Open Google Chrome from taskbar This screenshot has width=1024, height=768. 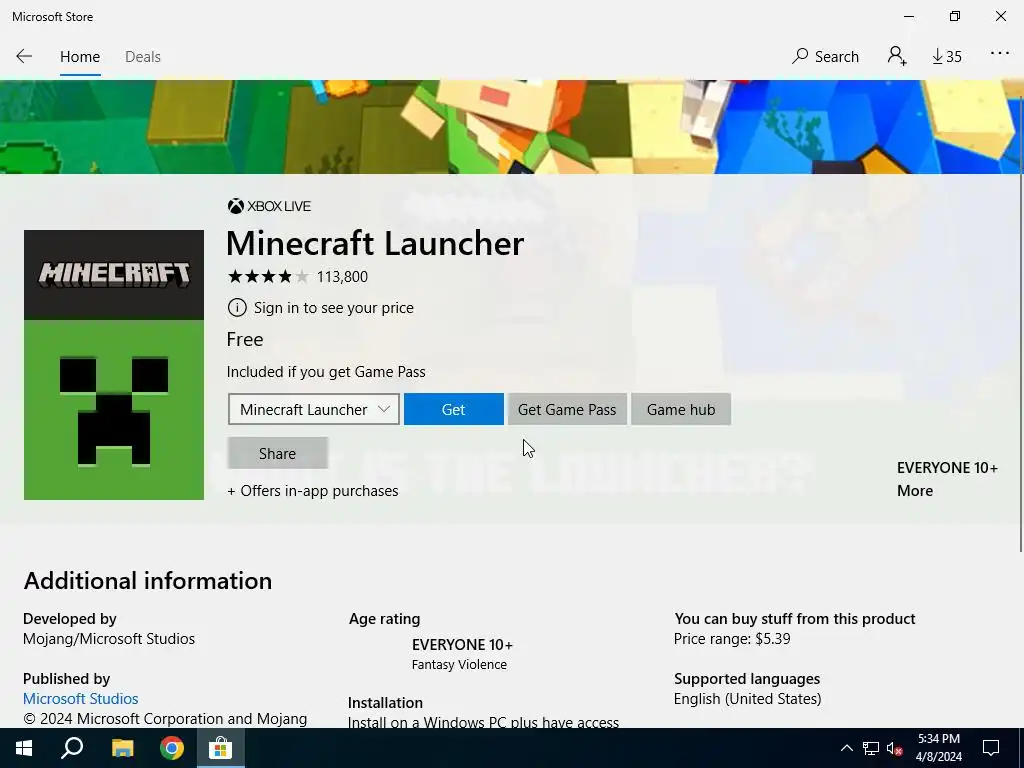tap(172, 748)
